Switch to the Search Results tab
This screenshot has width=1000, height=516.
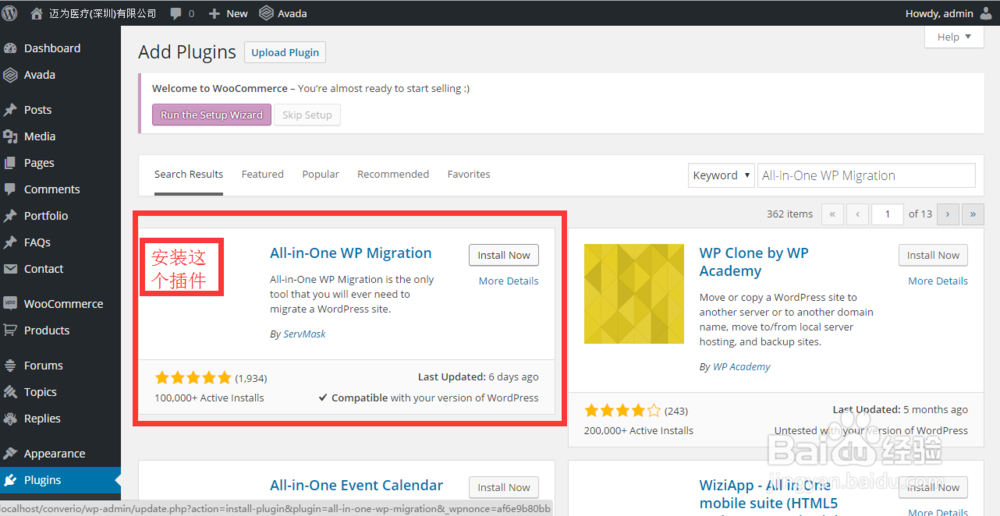pos(189,174)
